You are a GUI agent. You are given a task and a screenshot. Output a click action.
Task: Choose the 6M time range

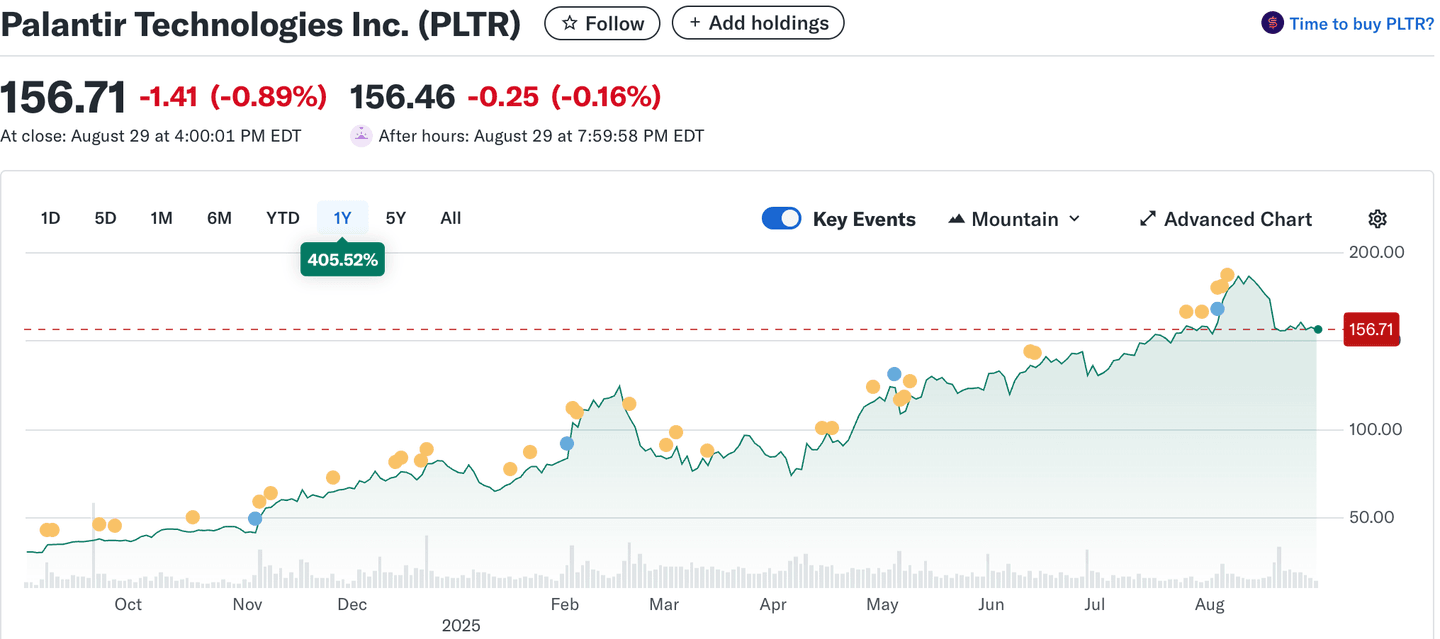point(219,218)
